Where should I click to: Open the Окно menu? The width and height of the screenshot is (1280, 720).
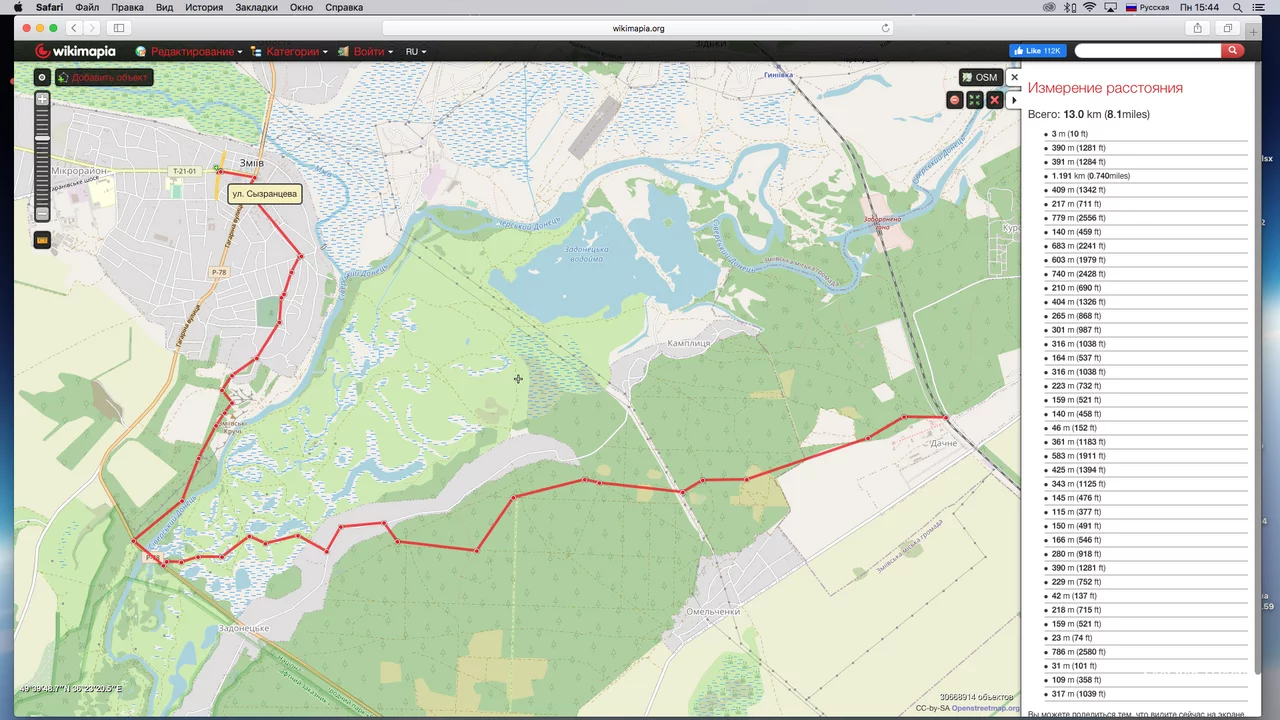(301, 7)
